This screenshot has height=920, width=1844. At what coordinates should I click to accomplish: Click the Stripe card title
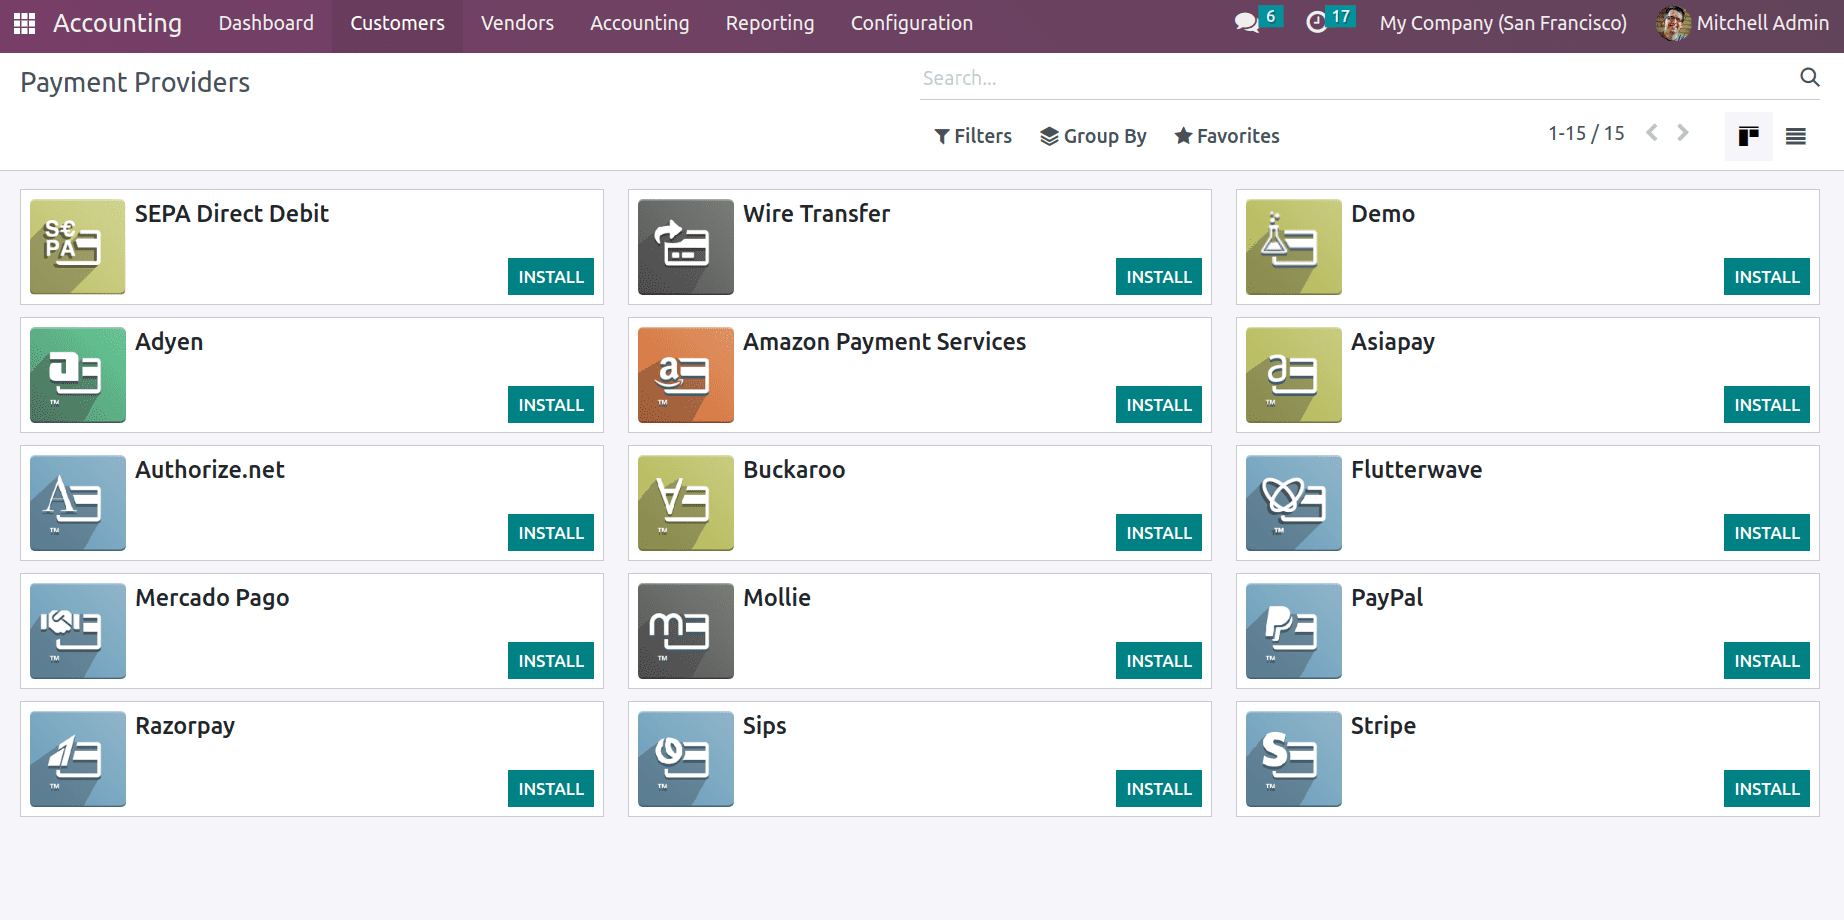pyautogui.click(x=1383, y=726)
